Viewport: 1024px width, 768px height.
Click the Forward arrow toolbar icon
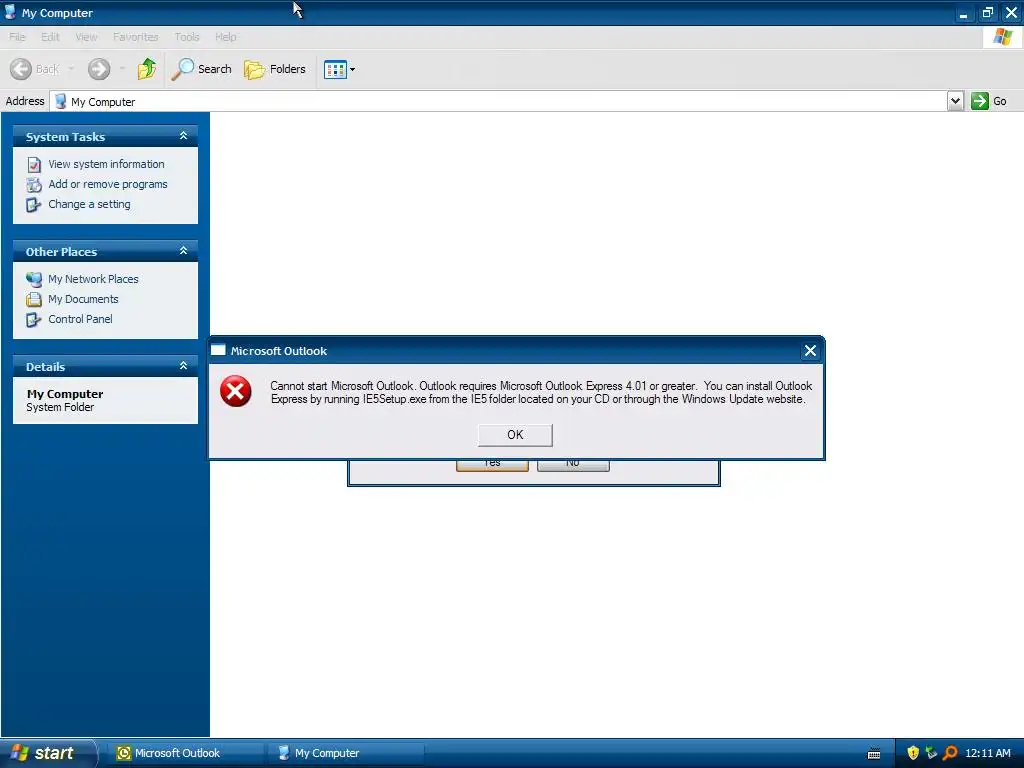[99, 69]
